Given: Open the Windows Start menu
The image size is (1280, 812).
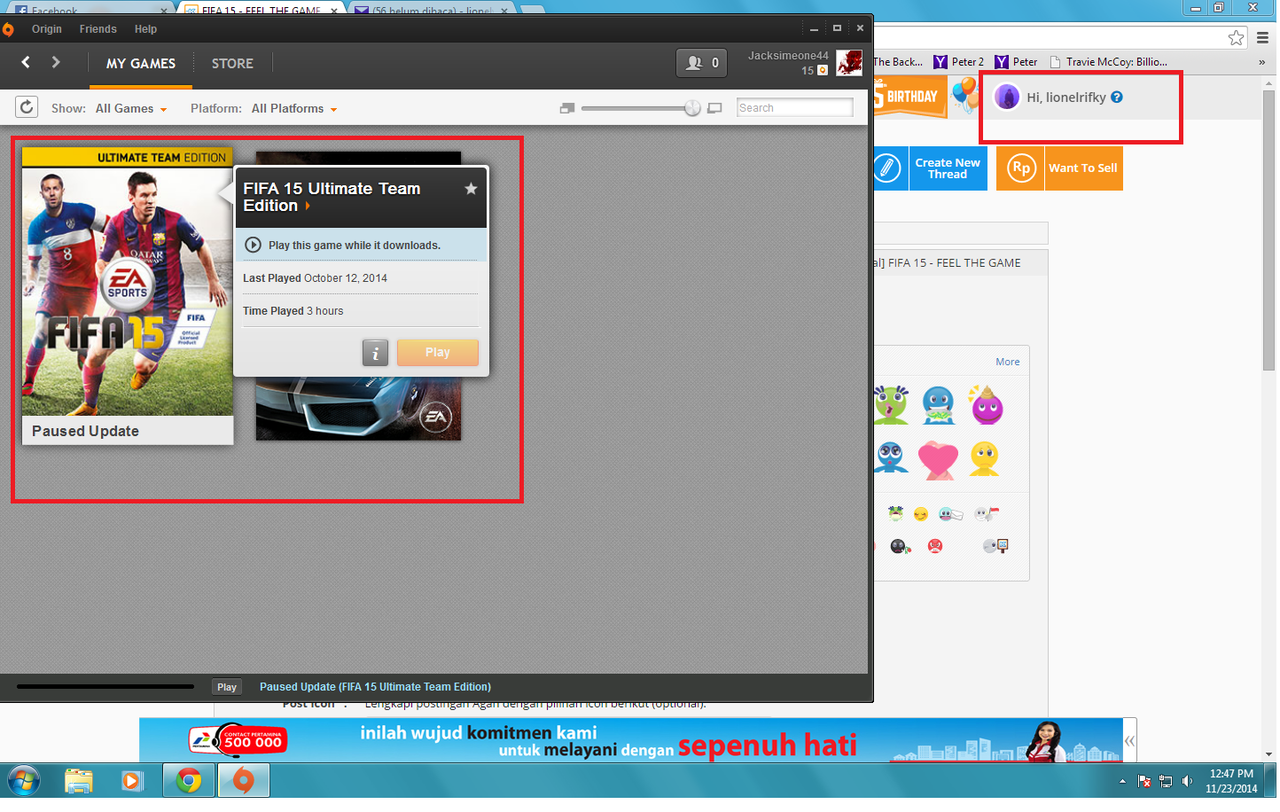Looking at the screenshot, I should 22,780.
